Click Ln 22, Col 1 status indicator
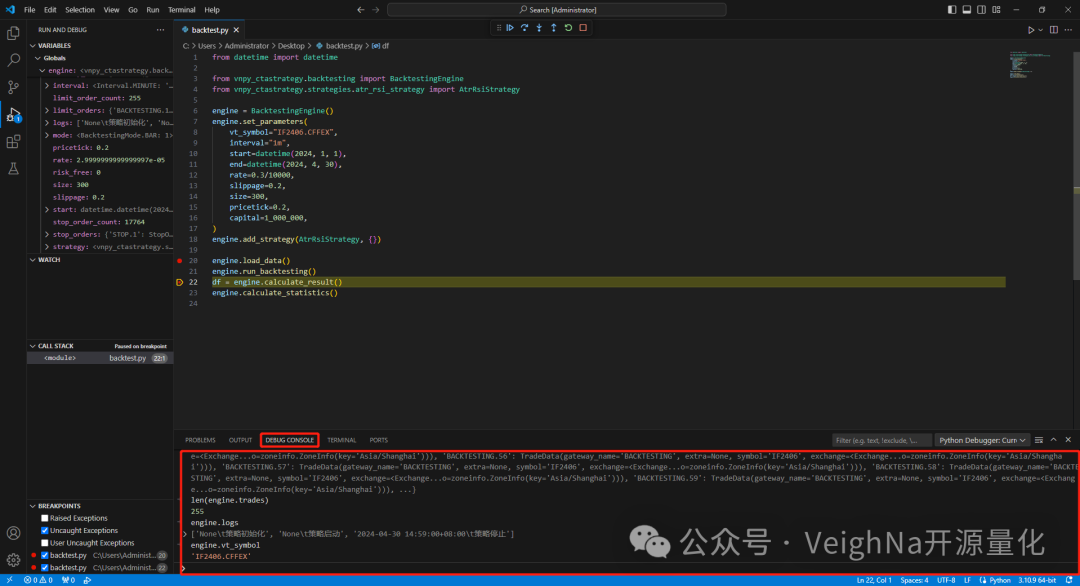This screenshot has width=1080, height=586. click(x=873, y=580)
